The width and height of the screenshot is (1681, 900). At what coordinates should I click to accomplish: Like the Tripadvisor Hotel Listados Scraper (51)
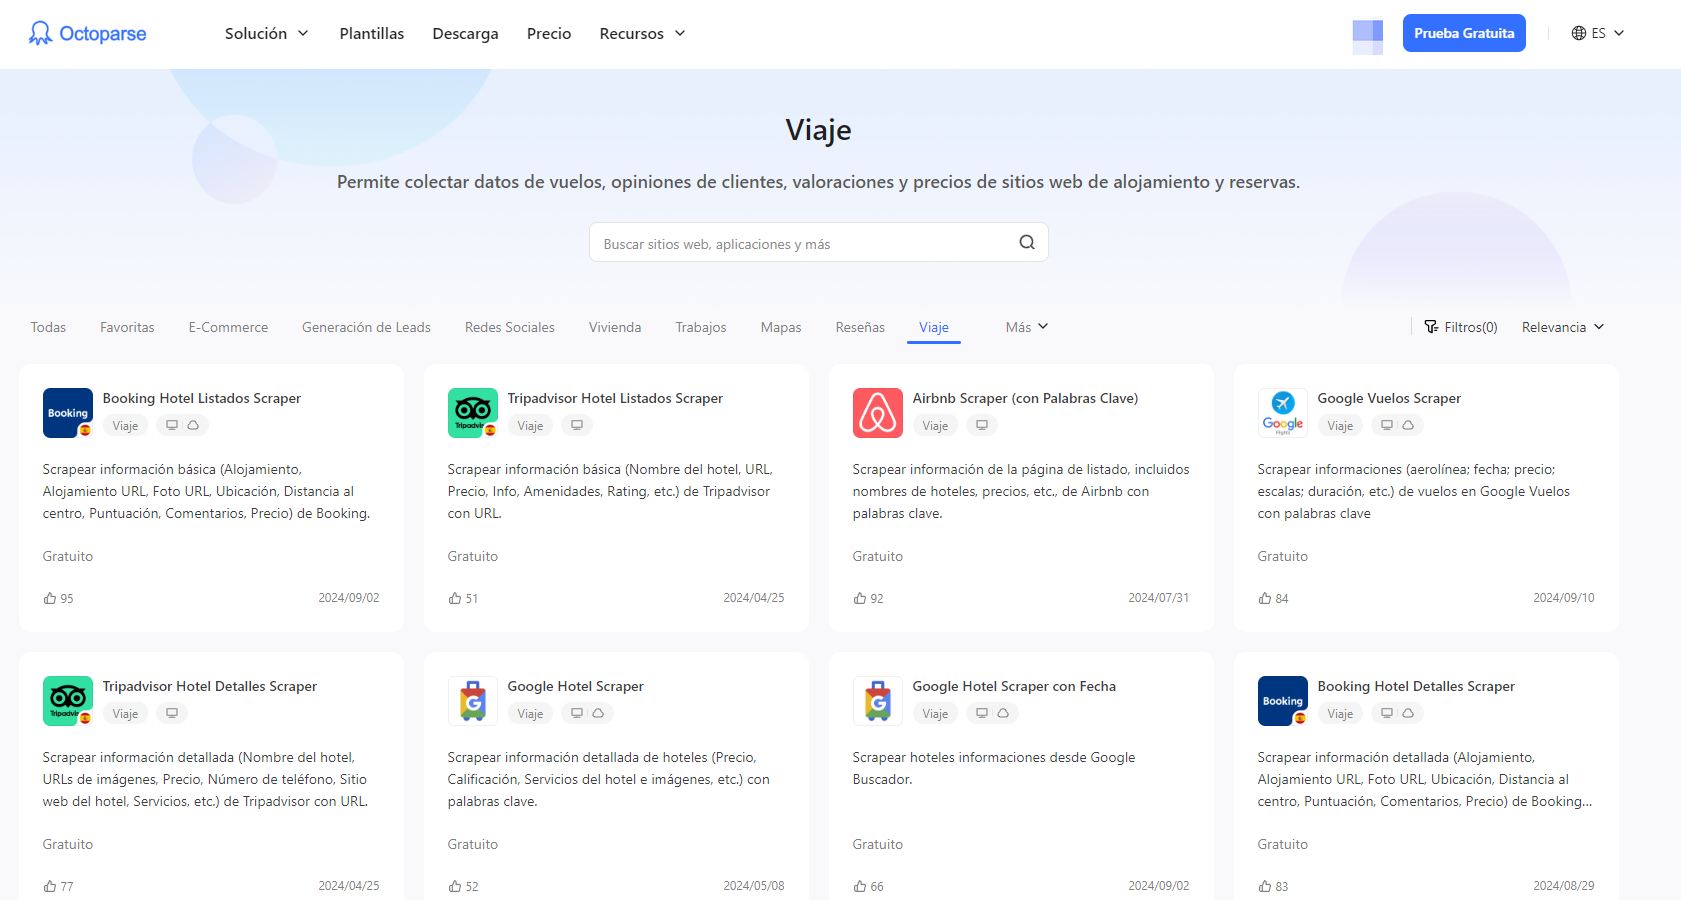tap(455, 598)
